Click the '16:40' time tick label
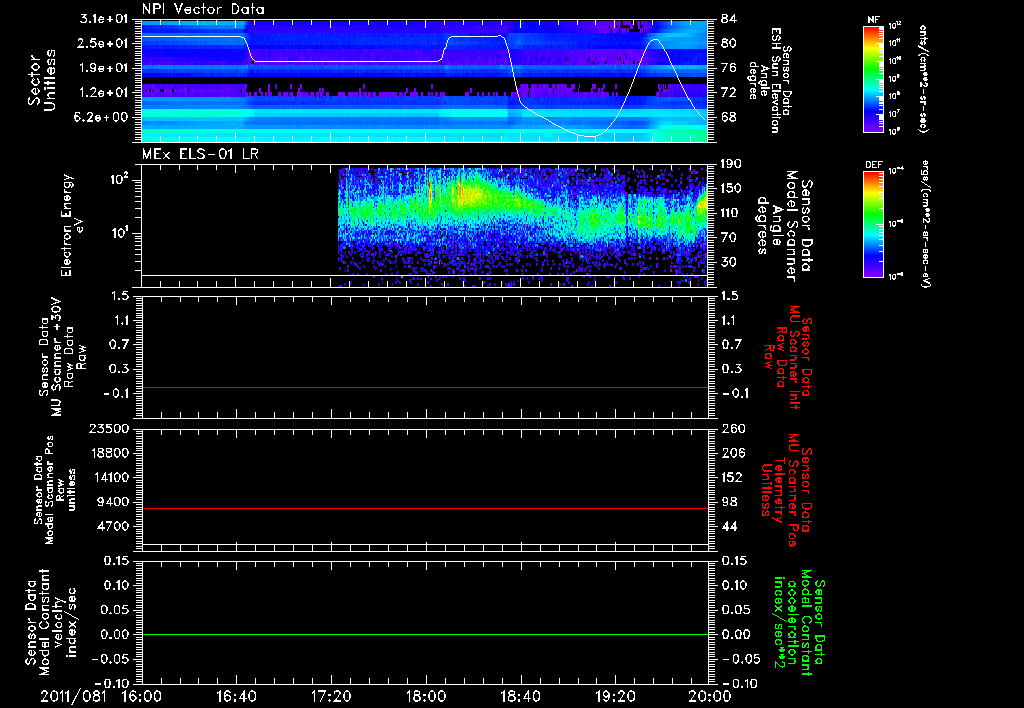Viewport: 1024px width, 708px height. click(x=236, y=696)
